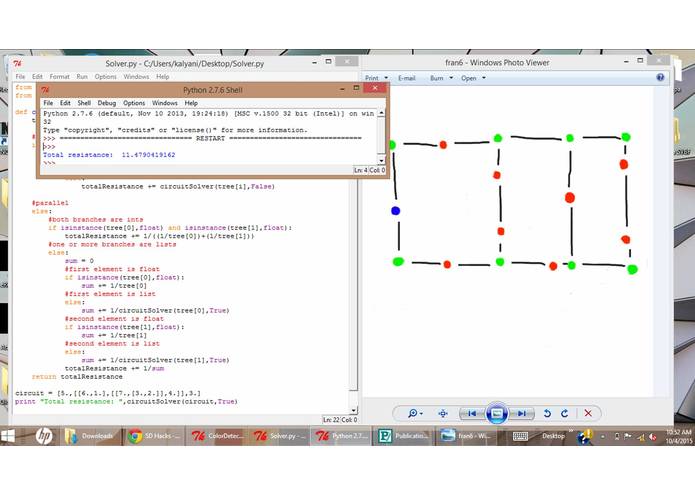This screenshot has height=494, width=695.
Task: Click the HP icon on the taskbar
Action: (x=44, y=436)
